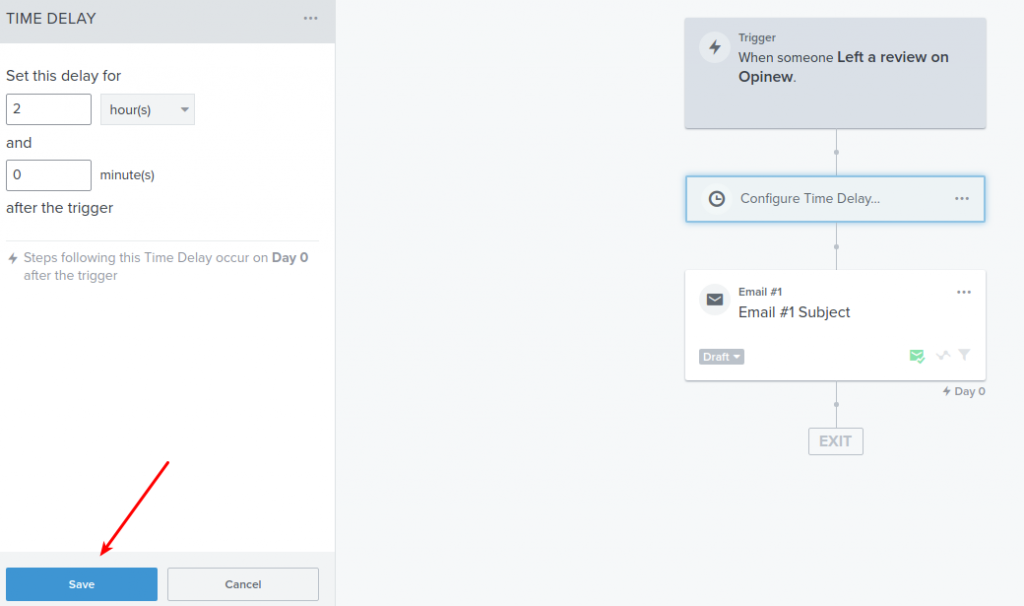This screenshot has width=1024, height=606.
Task: Save the time delay settings
Action: (x=82, y=584)
